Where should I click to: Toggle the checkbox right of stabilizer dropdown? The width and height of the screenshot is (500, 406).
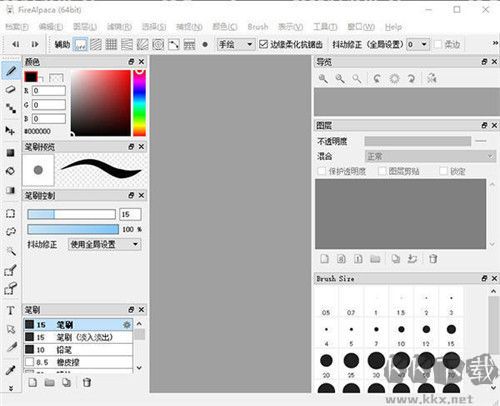click(x=438, y=44)
